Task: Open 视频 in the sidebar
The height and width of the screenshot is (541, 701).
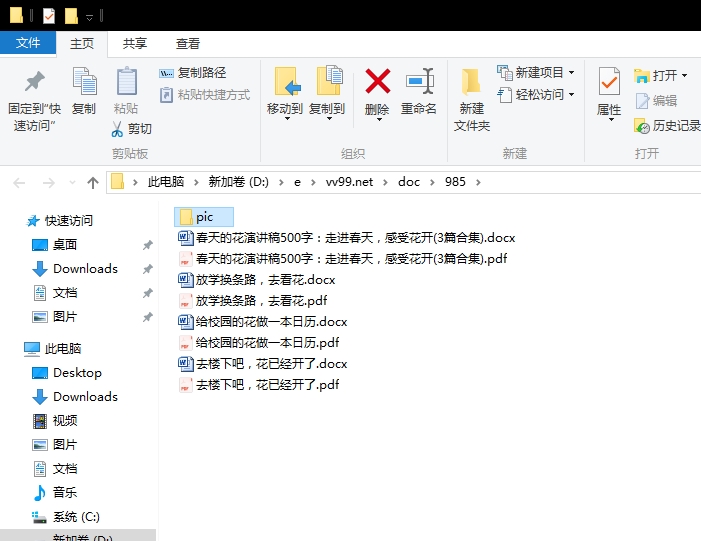Action: pos(55,421)
